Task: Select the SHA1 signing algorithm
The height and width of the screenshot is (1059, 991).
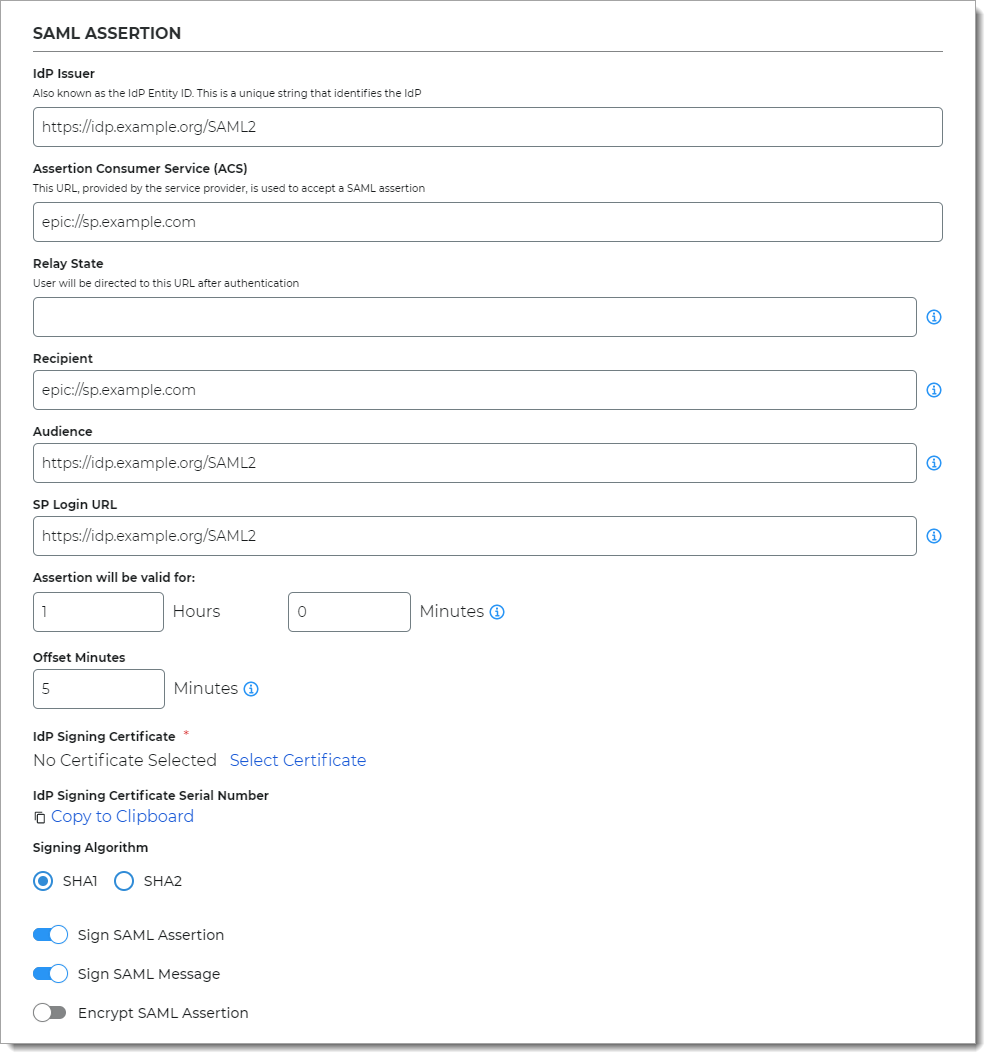Action: click(x=42, y=881)
